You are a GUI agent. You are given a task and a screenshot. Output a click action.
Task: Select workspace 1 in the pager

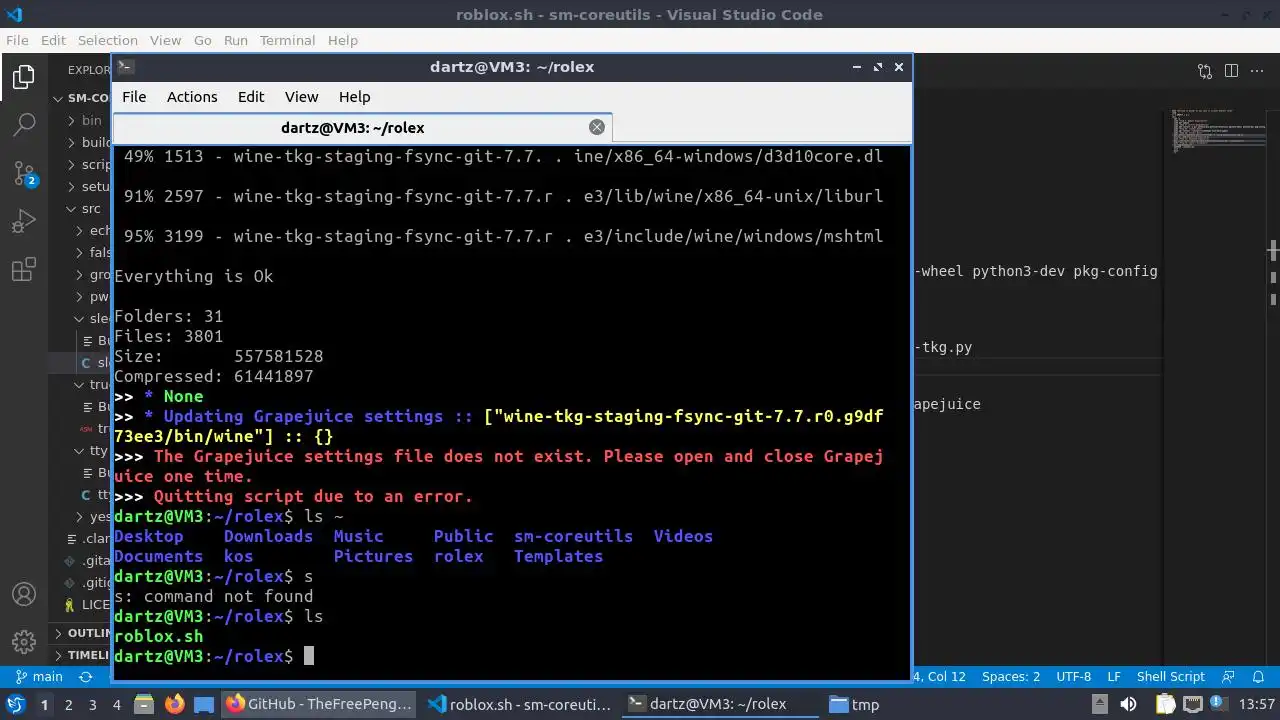[x=44, y=704]
